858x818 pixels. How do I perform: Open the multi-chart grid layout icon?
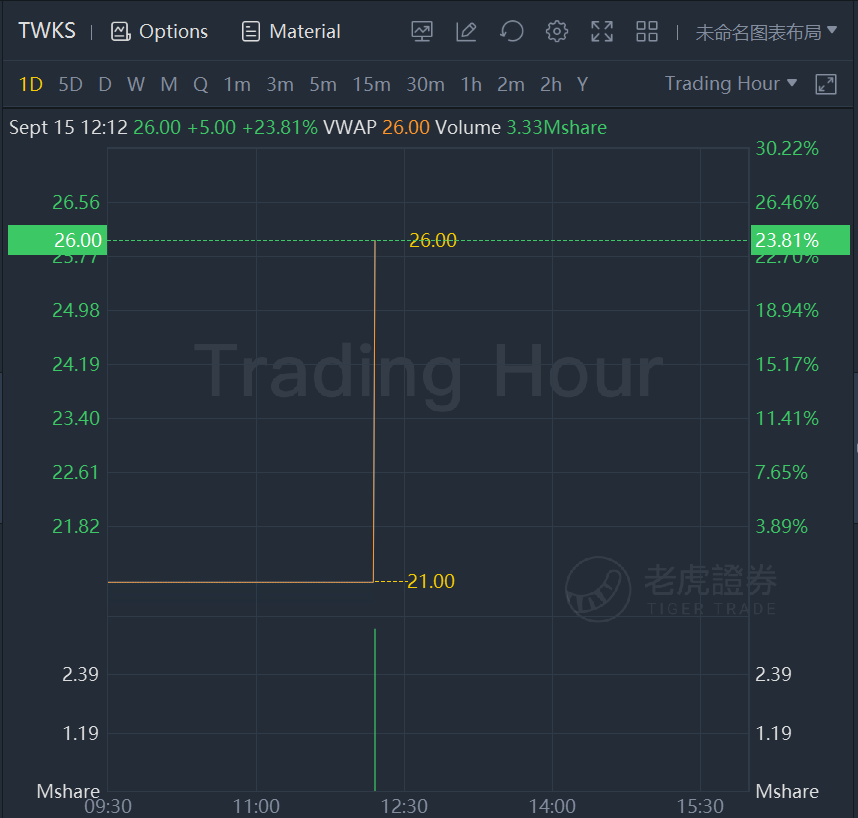[647, 31]
